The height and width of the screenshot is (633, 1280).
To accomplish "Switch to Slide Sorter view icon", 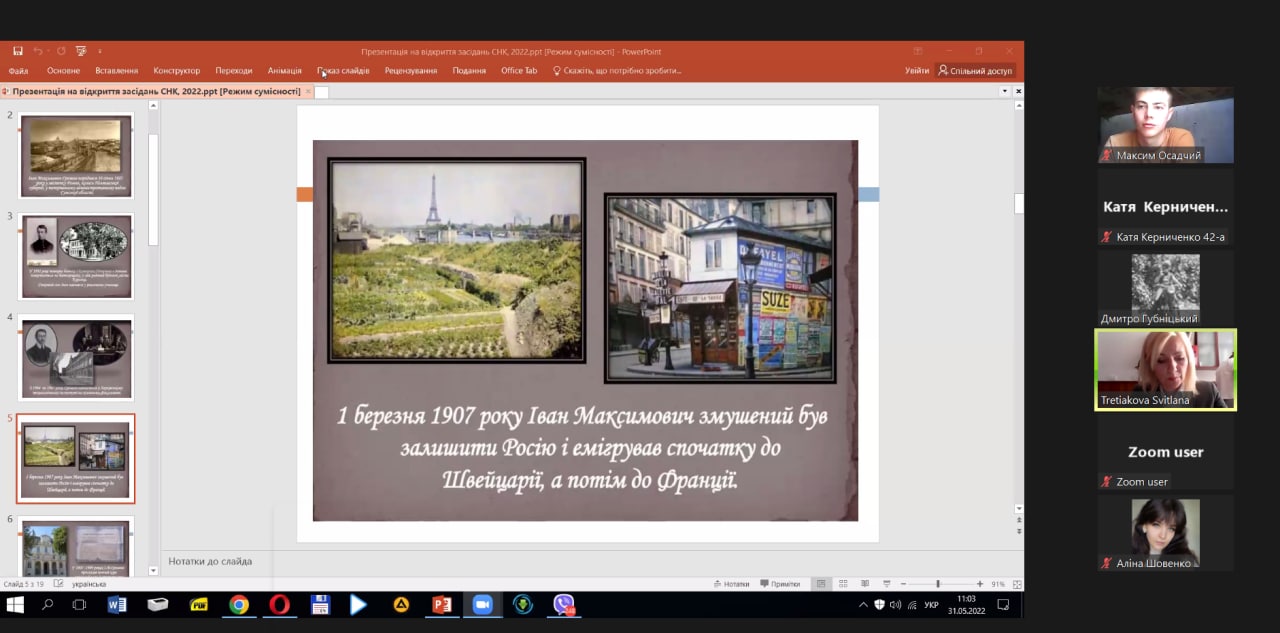I will click(843, 584).
